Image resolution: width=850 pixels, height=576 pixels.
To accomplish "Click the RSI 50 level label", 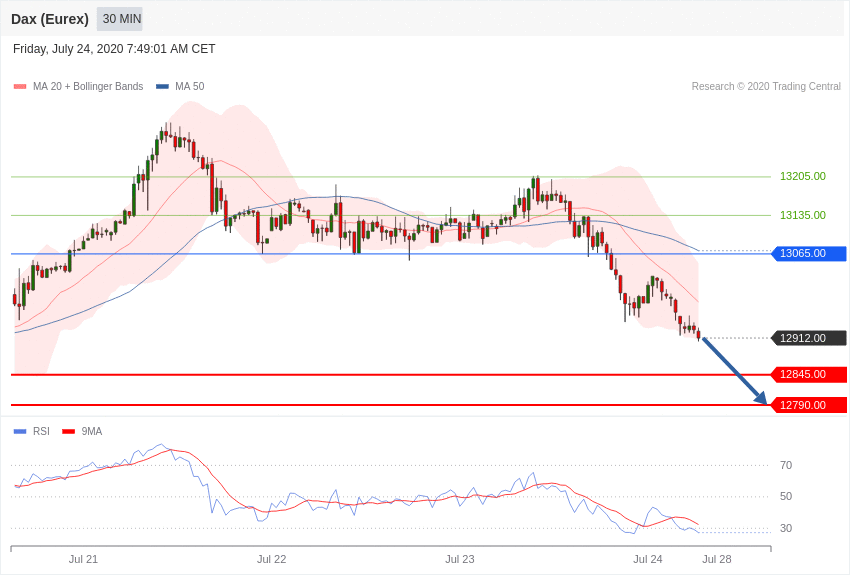I will tap(786, 496).
